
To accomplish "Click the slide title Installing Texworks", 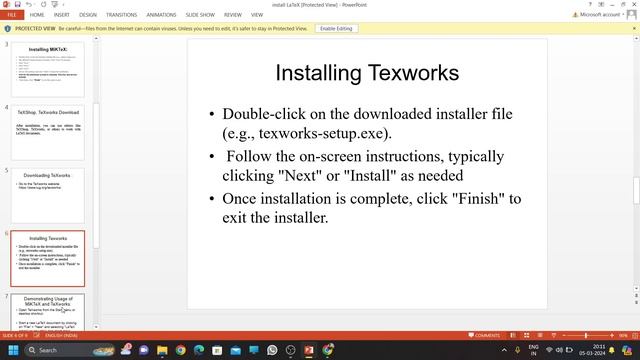I will [367, 73].
